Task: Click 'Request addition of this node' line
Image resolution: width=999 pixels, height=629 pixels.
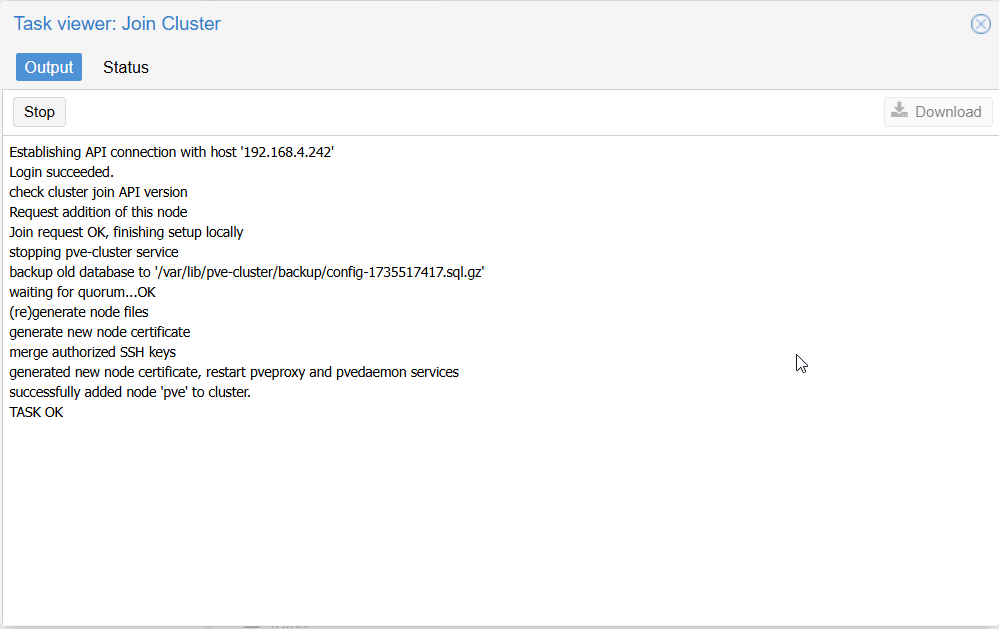Action: coord(98,212)
